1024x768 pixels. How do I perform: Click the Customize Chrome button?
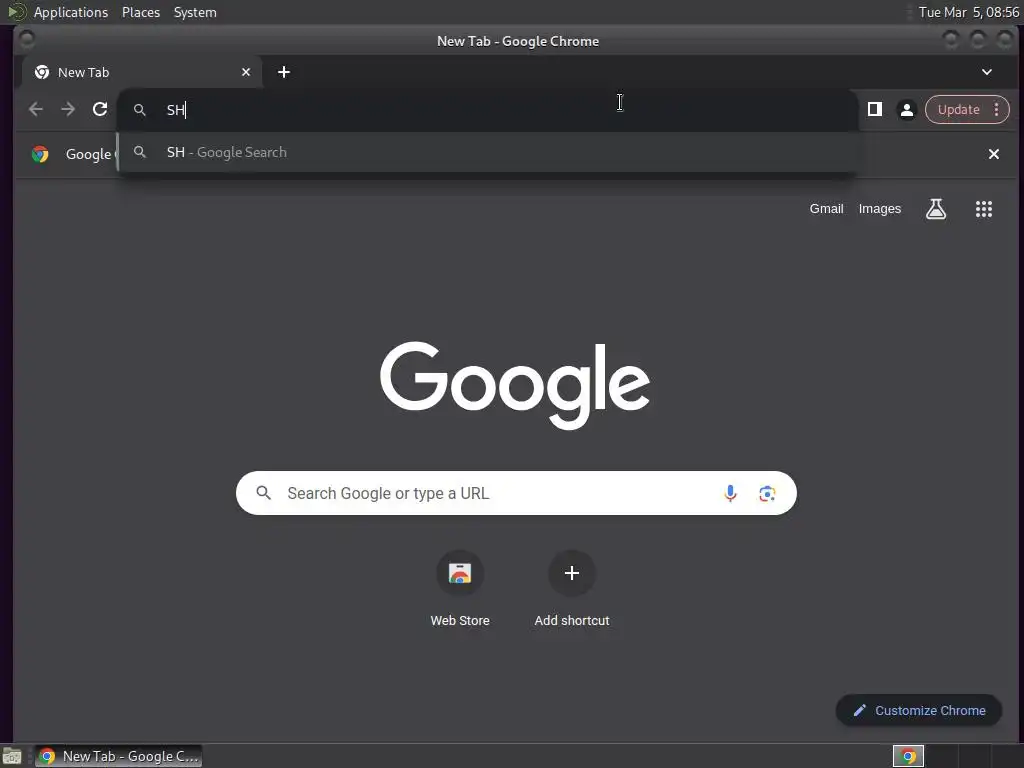coord(919,711)
